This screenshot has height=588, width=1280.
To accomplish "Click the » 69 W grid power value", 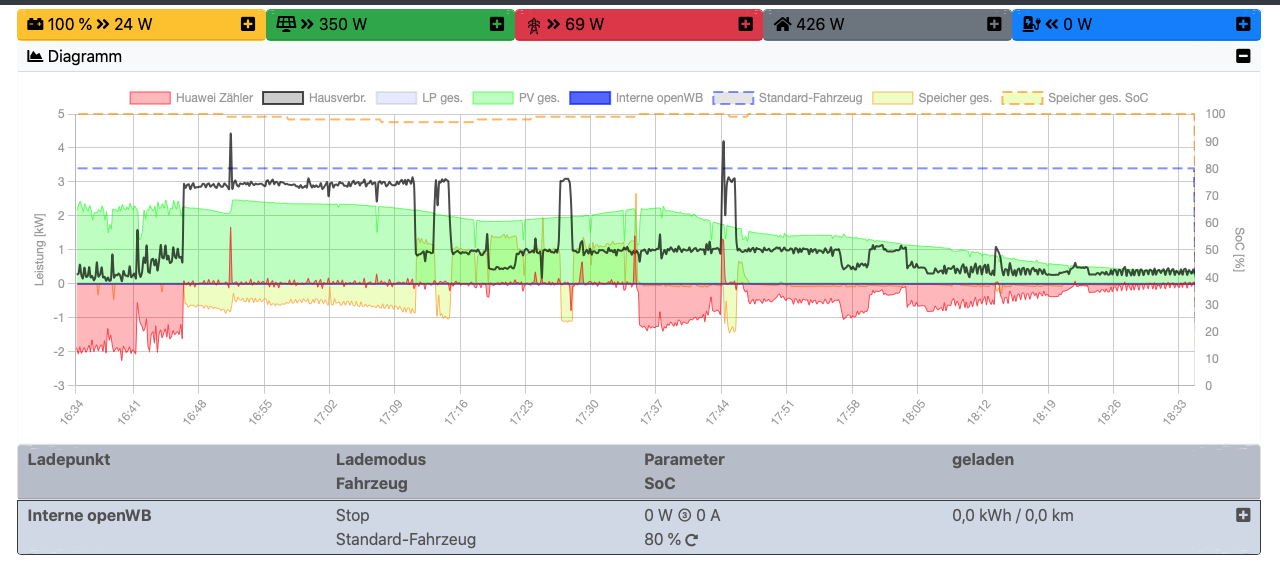I will (575, 24).
